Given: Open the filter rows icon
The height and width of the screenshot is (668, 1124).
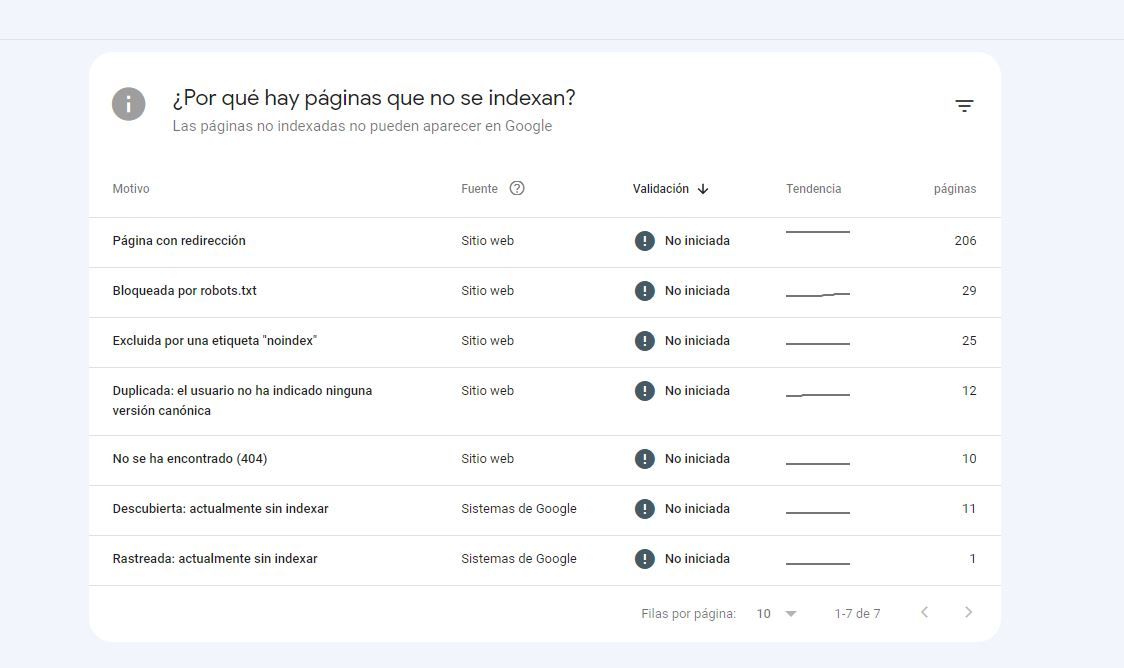Looking at the screenshot, I should pos(964,106).
